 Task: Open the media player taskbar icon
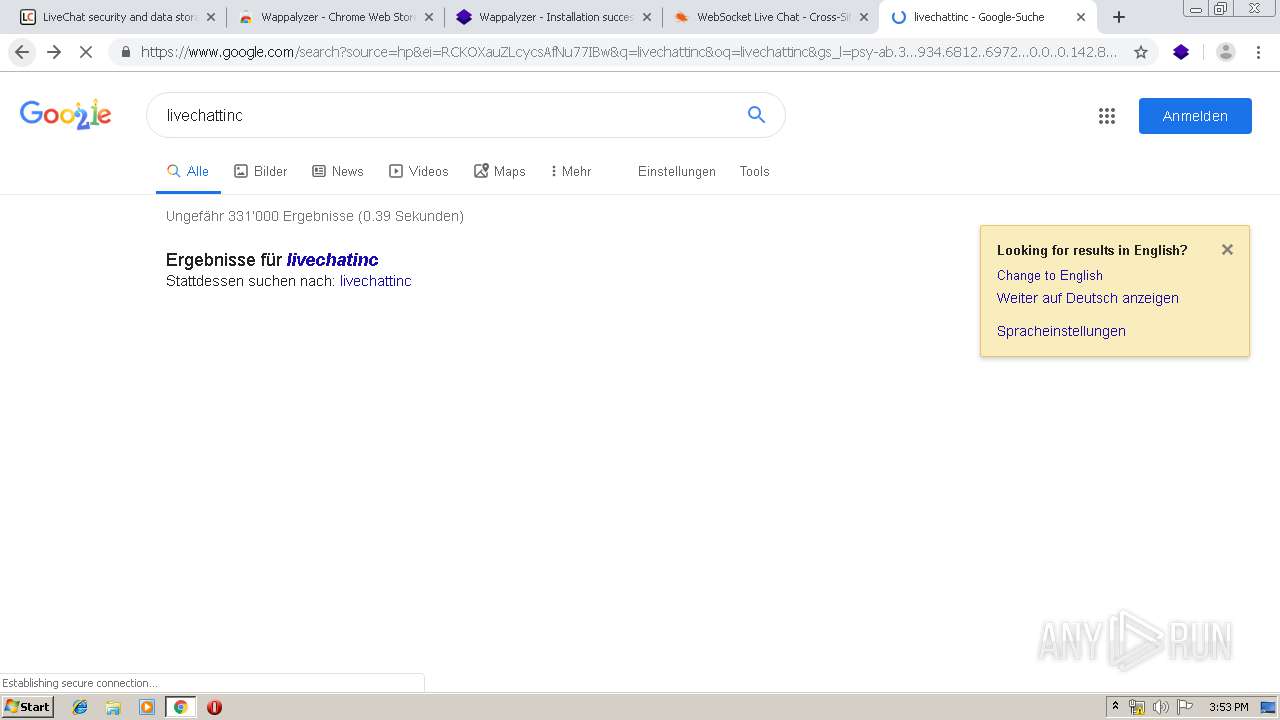click(147, 707)
